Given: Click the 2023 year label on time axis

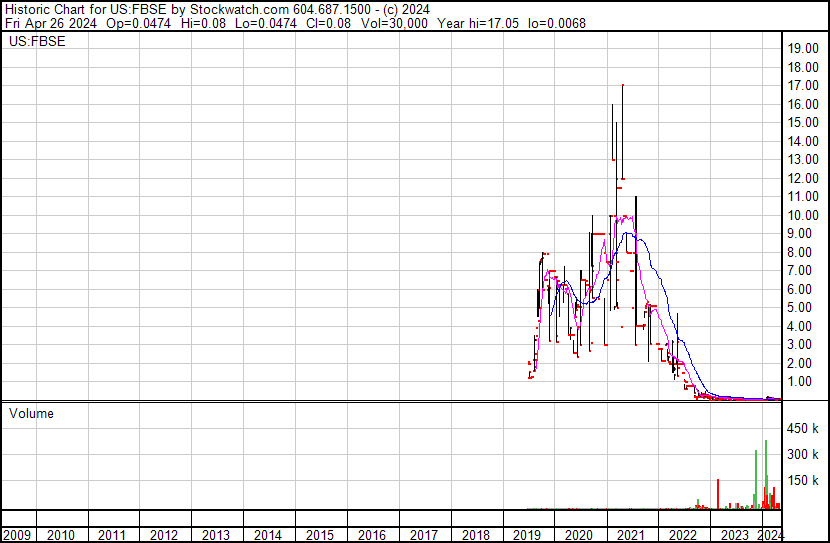Looking at the screenshot, I should (733, 534).
